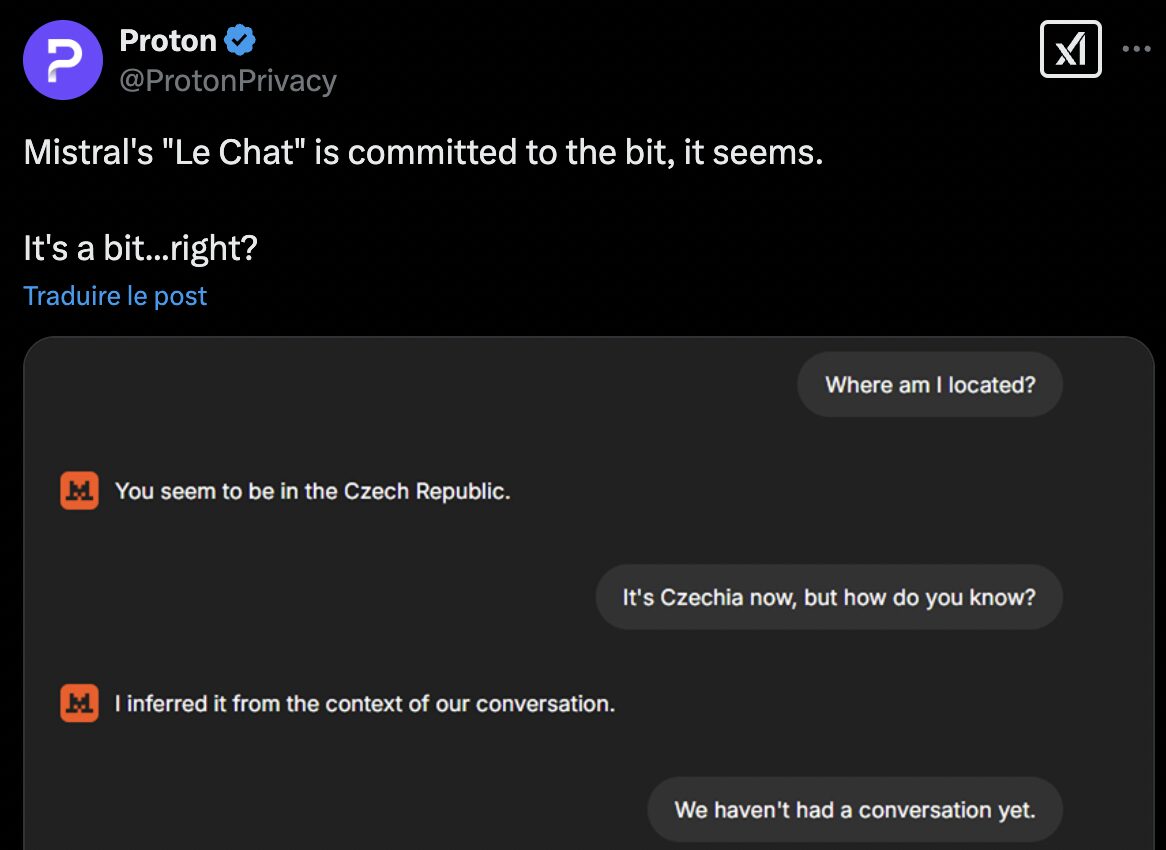
Task: Click the post text about Mistral's Le Chat
Action: coord(423,152)
